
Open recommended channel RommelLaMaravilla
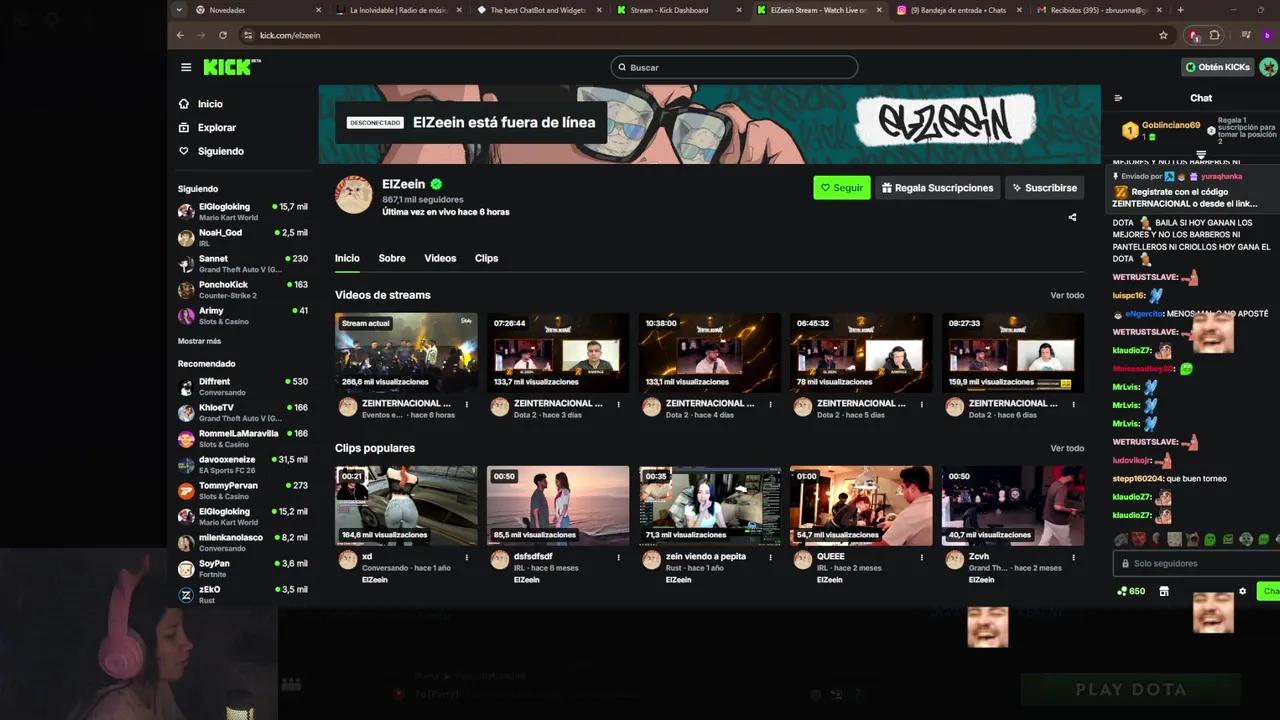pos(243,439)
